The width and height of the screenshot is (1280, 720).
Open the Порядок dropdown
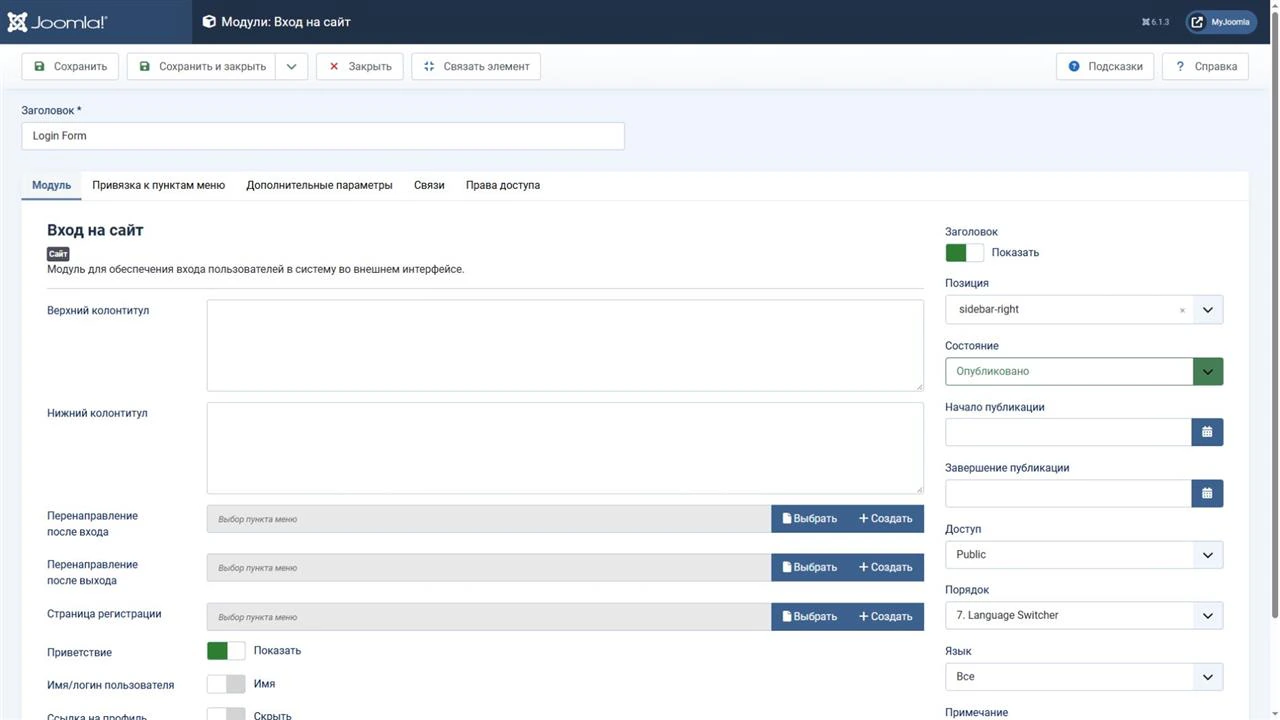coord(1084,616)
